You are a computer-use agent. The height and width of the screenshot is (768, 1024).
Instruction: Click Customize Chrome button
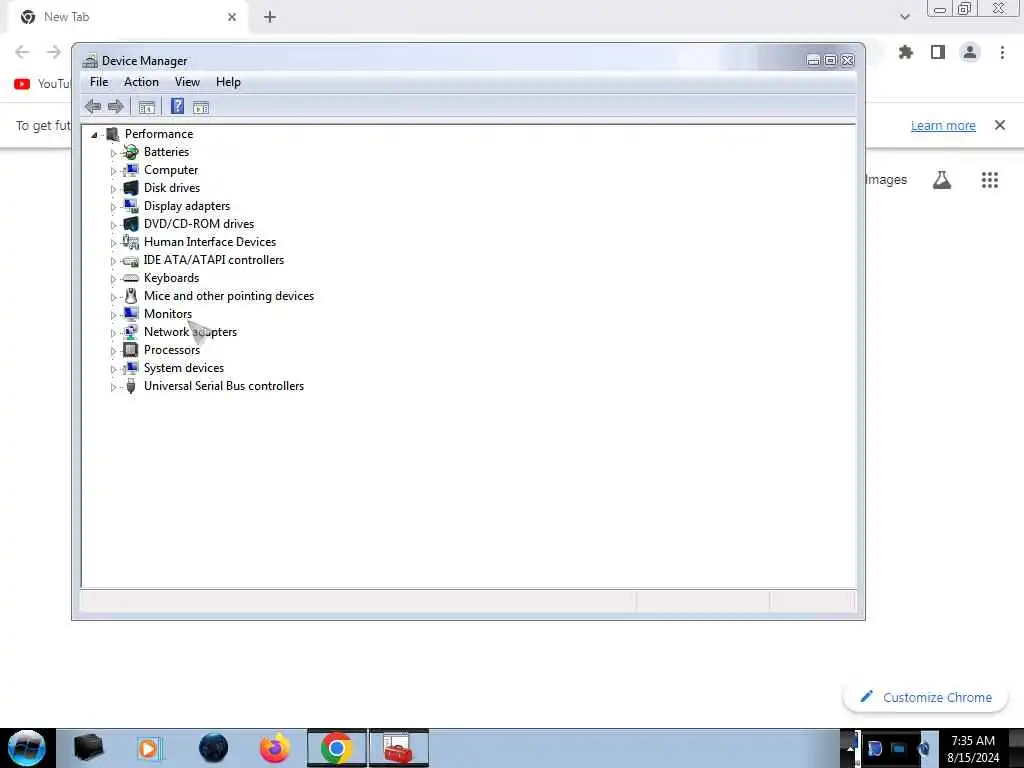[925, 697]
